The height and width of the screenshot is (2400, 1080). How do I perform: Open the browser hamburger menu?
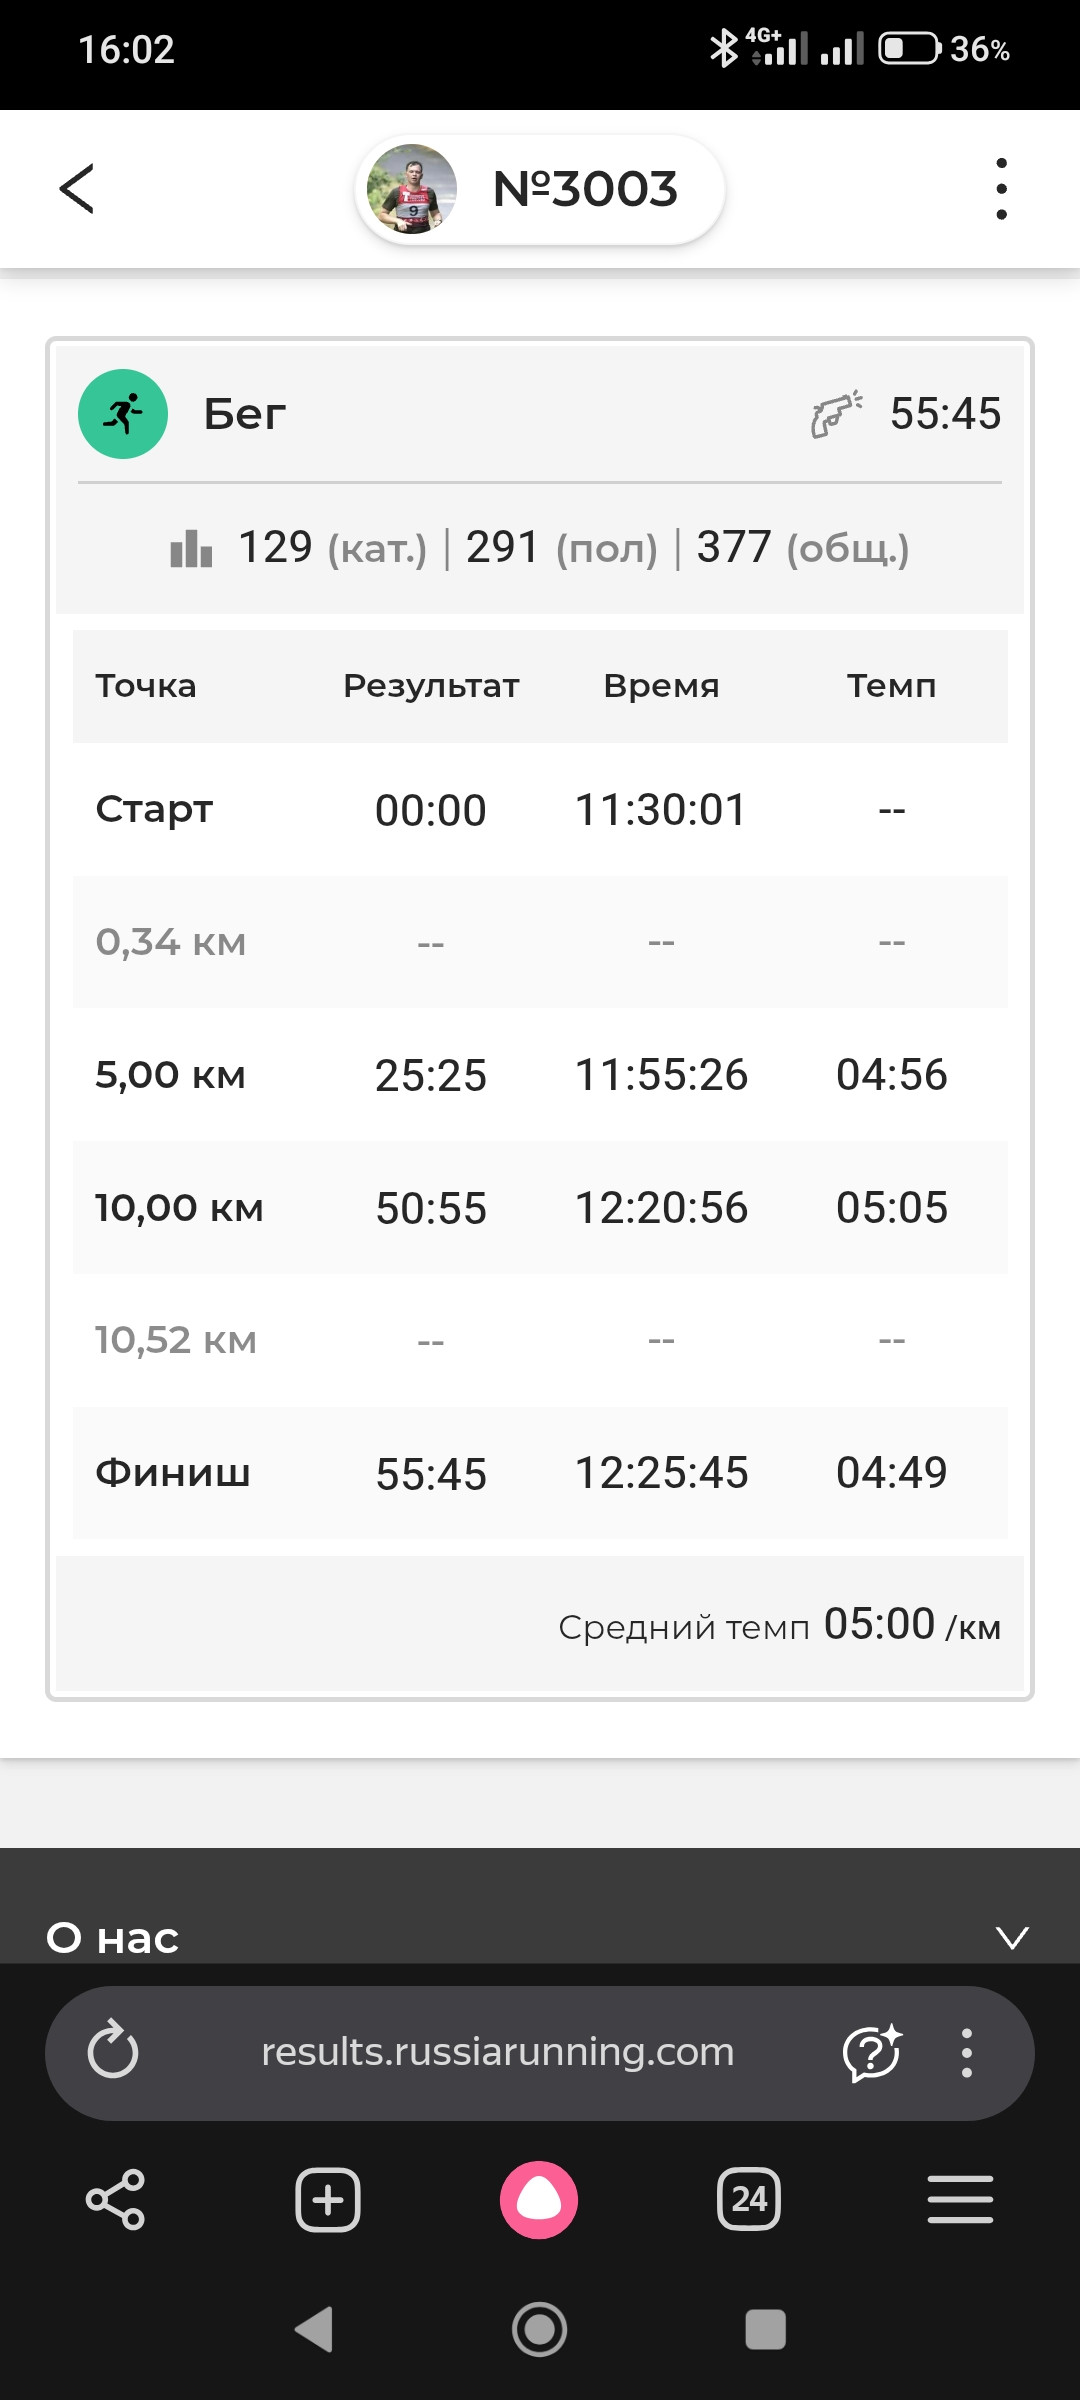[960, 2199]
